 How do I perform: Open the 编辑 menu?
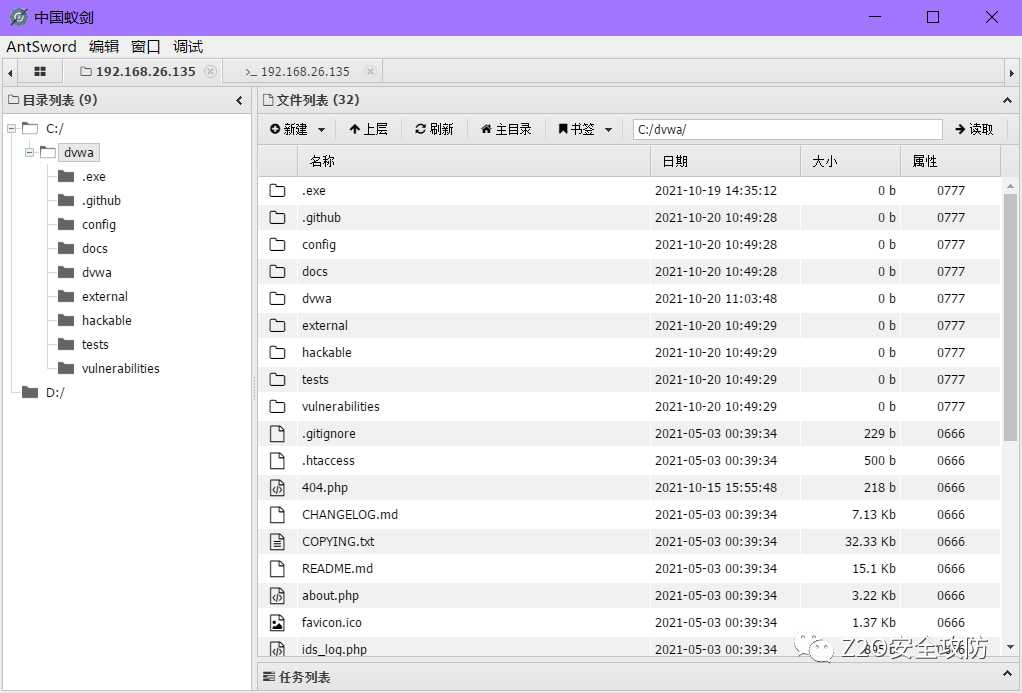tap(104, 47)
